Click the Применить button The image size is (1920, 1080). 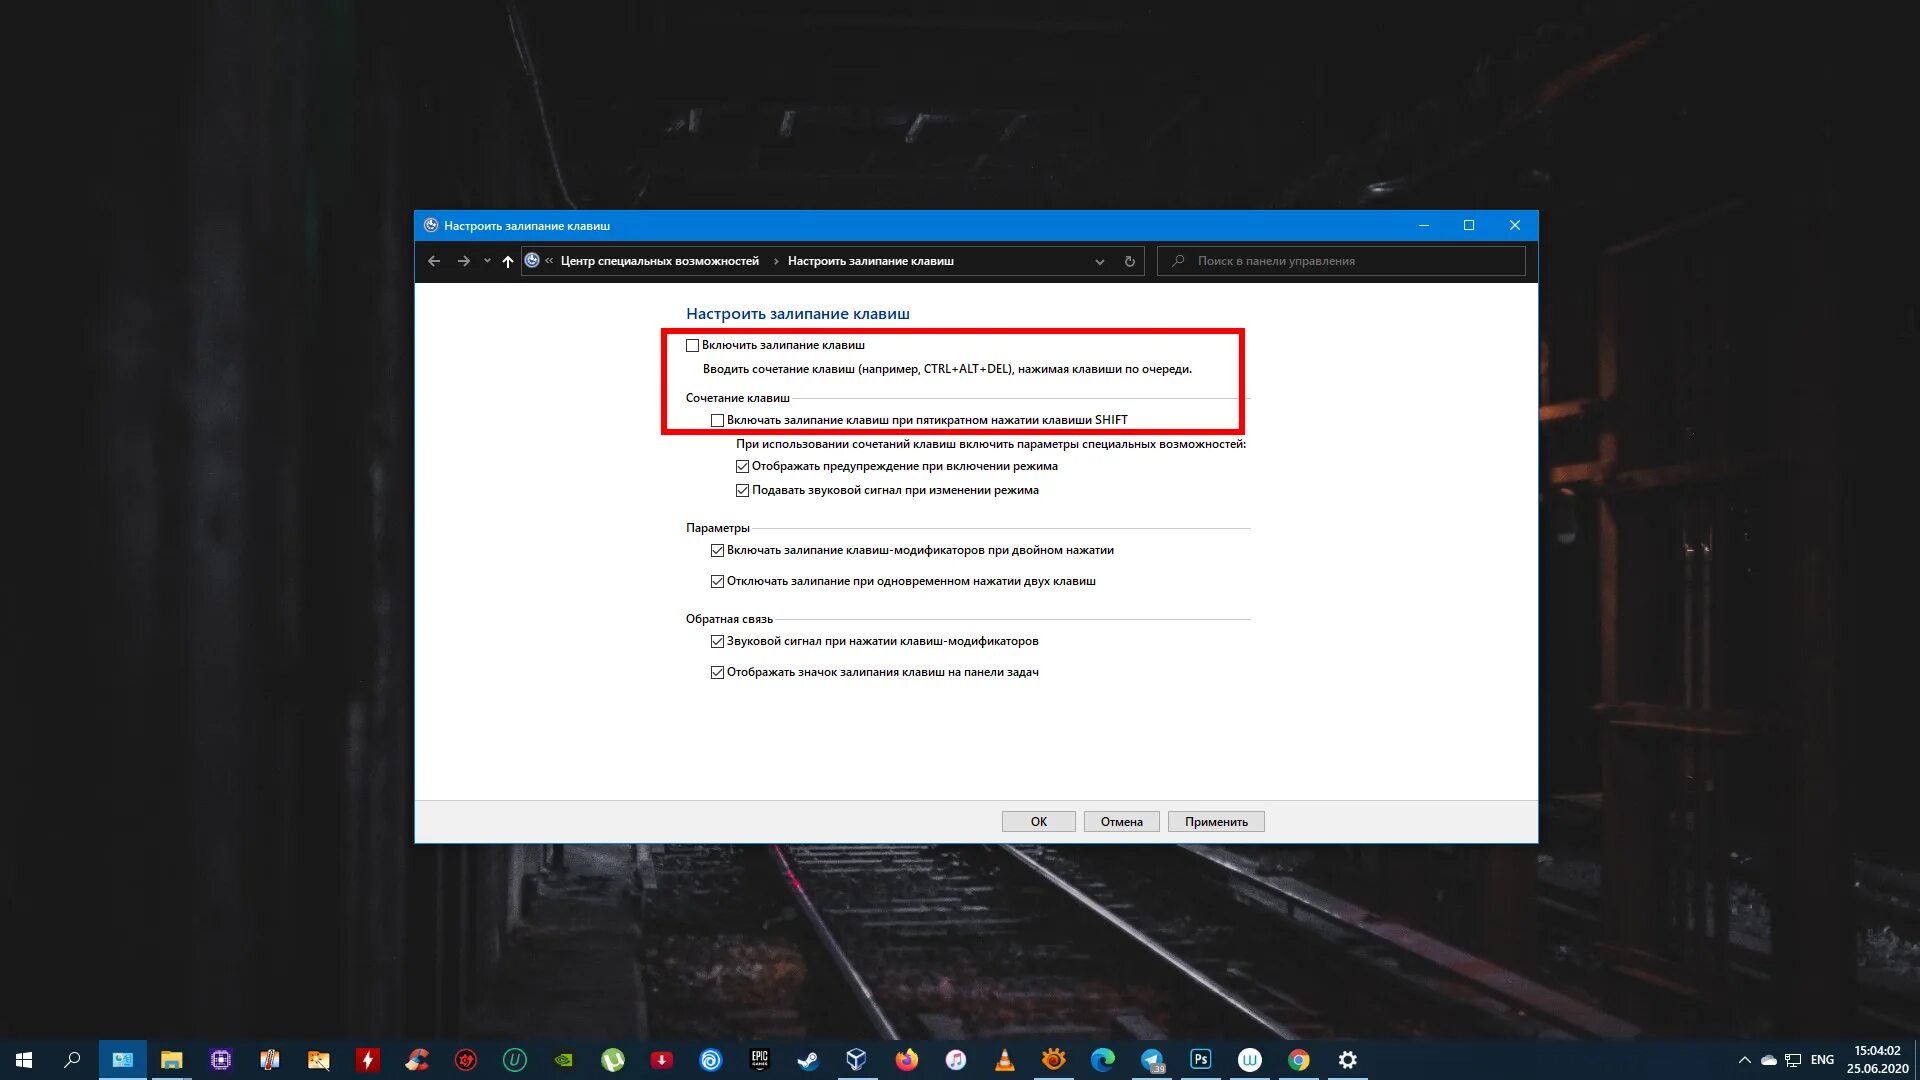click(1216, 821)
